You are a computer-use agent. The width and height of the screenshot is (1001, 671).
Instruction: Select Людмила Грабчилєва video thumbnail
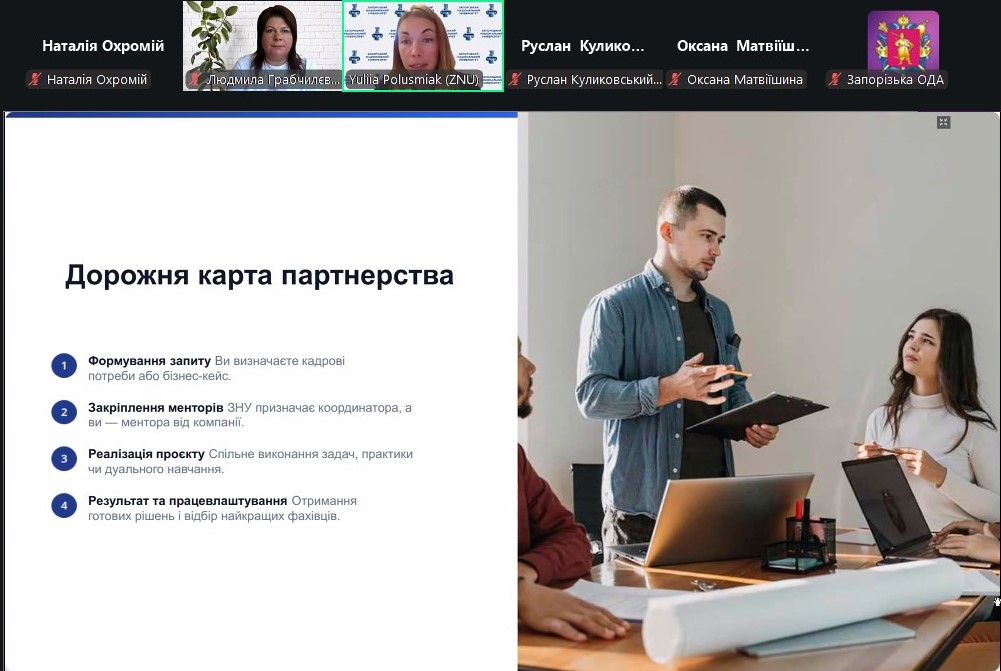[x=262, y=46]
